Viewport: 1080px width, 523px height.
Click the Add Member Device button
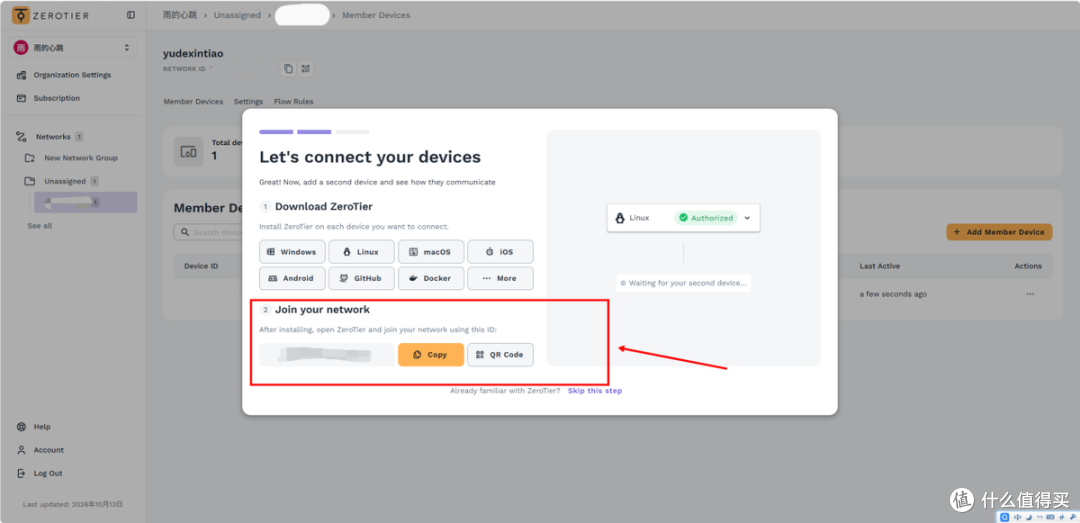click(x=999, y=232)
